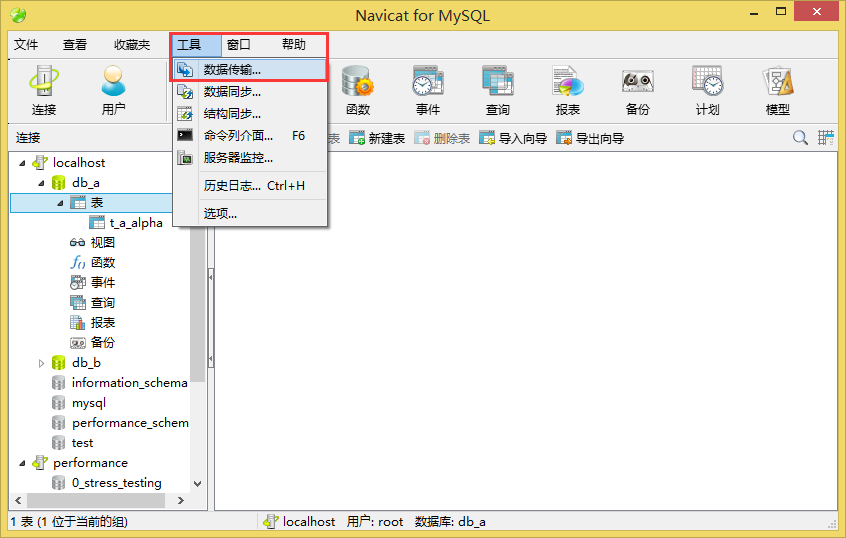The width and height of the screenshot is (846, 538).
Task: Click the 删除表 delete table button
Action: tap(442, 138)
